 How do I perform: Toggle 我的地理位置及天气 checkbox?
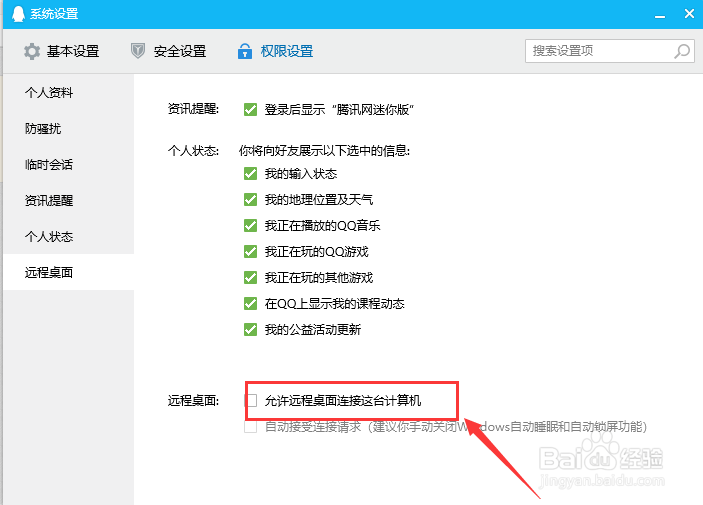pos(250,200)
